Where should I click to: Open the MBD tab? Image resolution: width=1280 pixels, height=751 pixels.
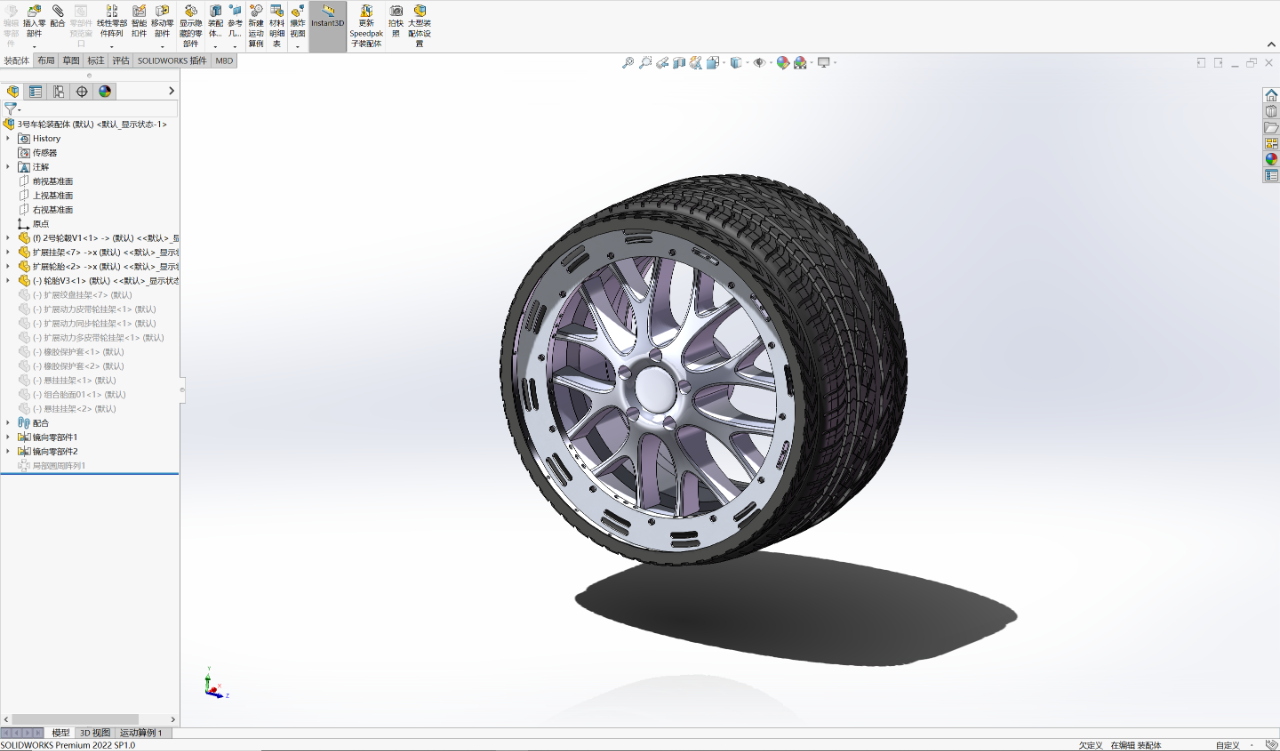click(224, 61)
